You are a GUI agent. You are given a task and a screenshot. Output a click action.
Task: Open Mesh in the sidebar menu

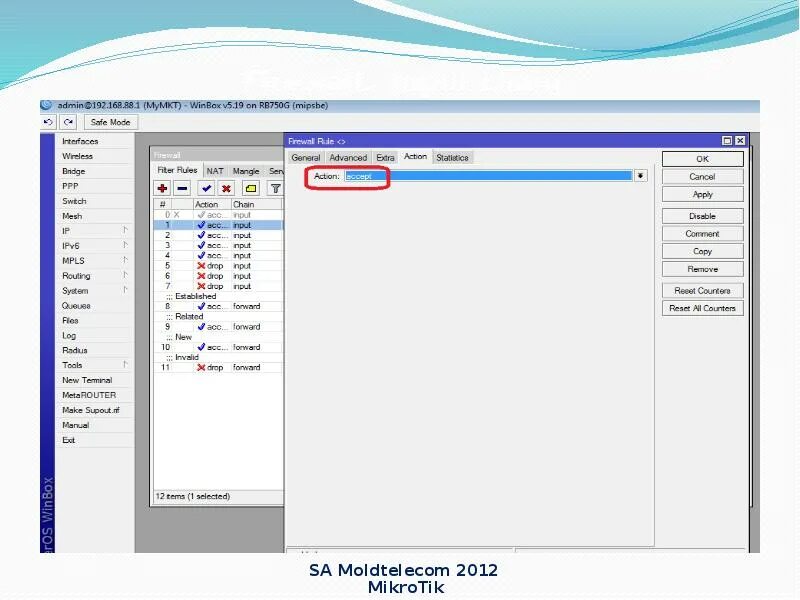tap(72, 216)
